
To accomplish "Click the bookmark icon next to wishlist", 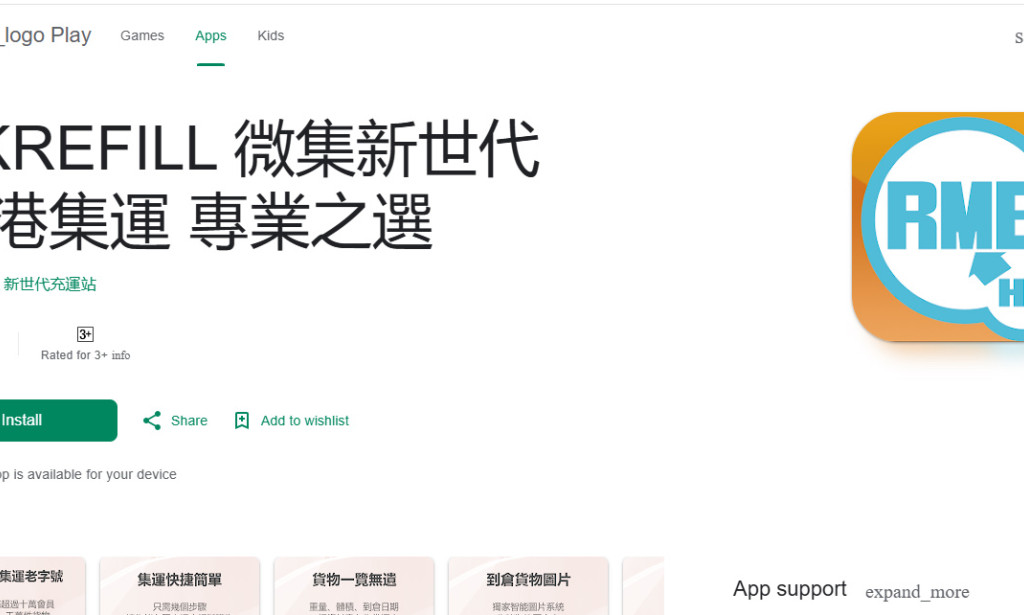I will pos(241,420).
